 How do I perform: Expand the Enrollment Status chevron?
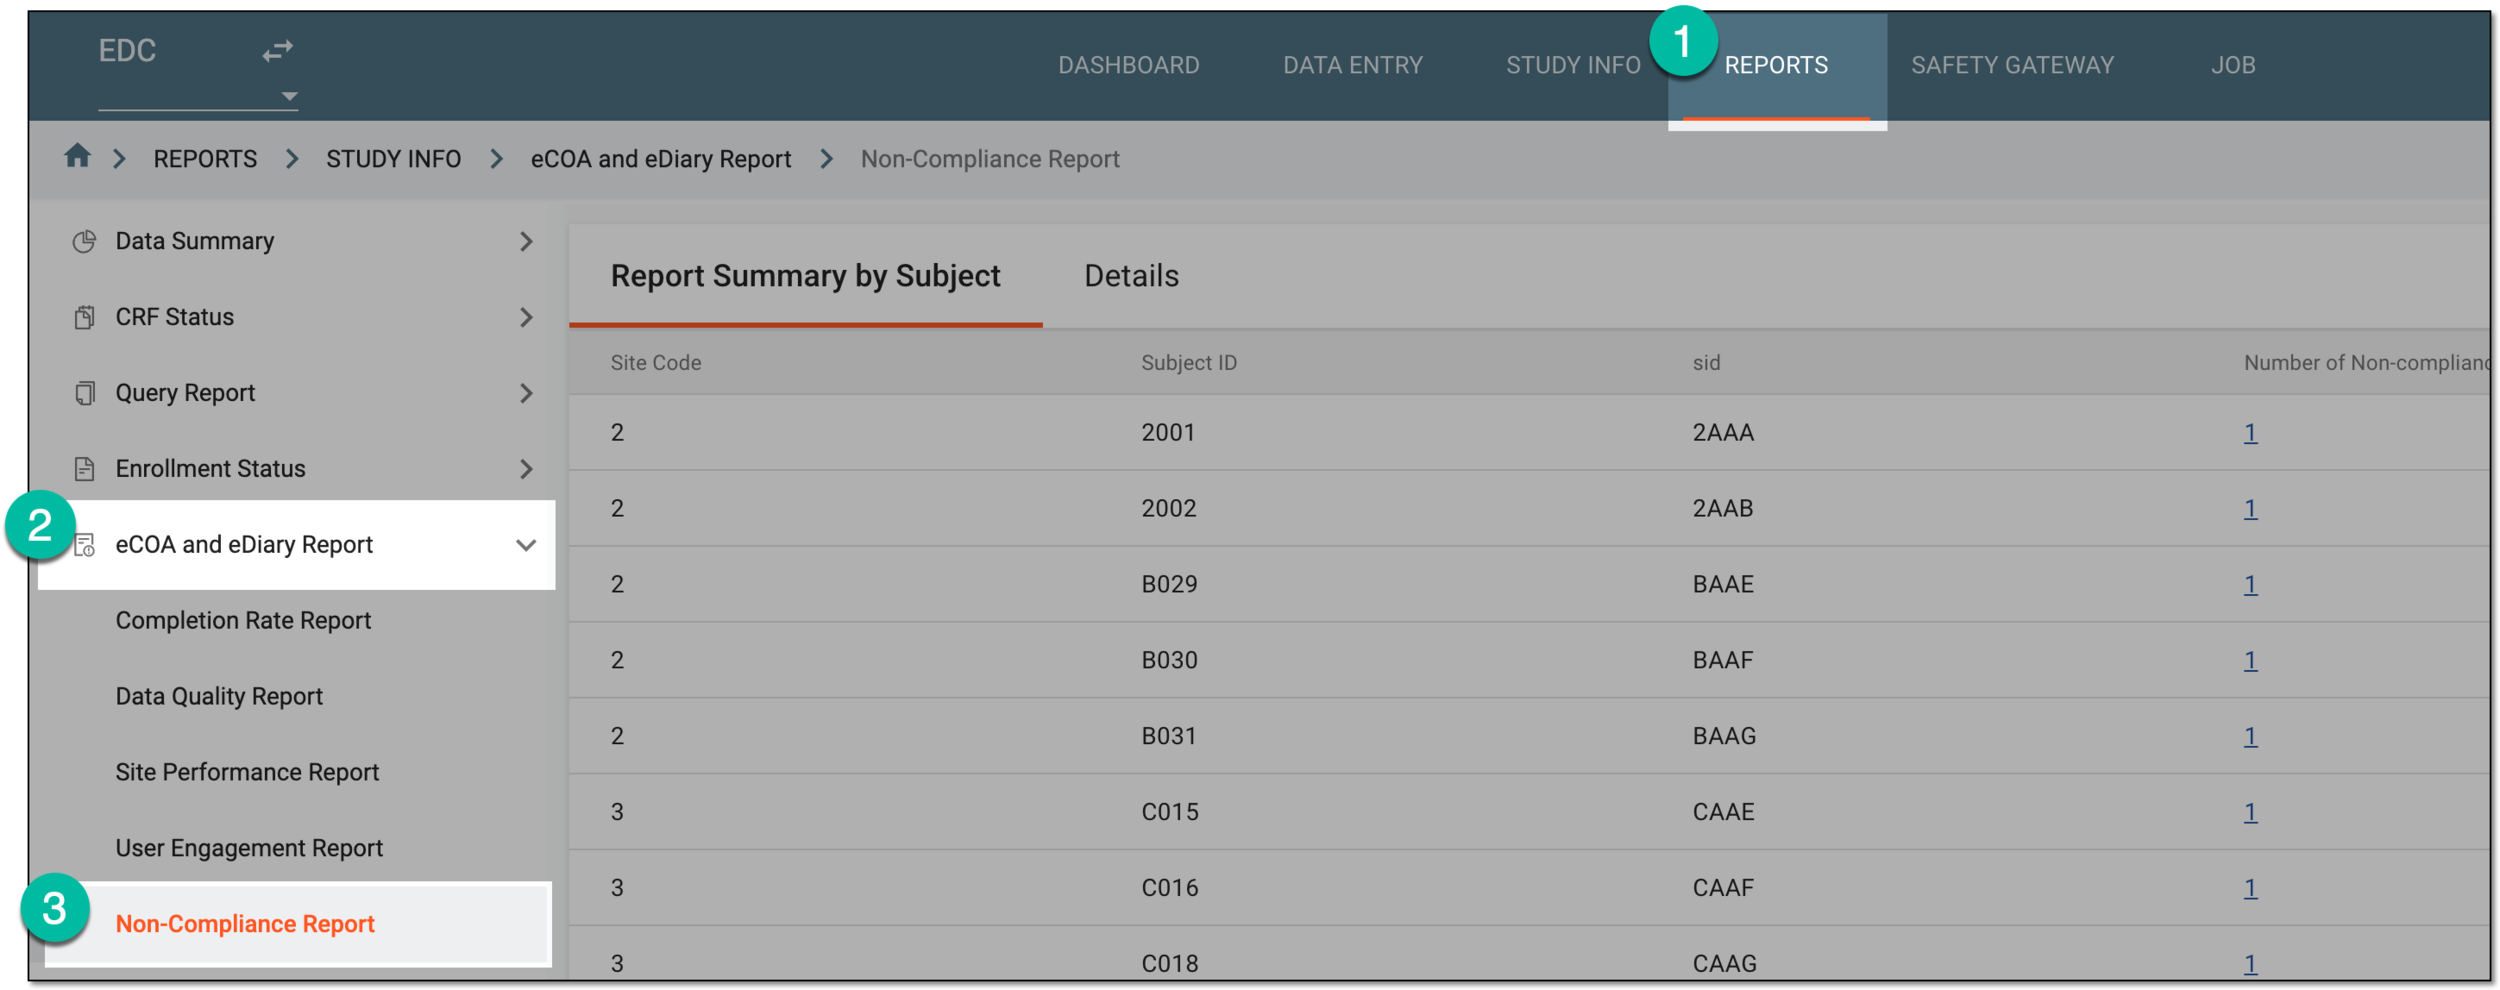click(x=526, y=469)
